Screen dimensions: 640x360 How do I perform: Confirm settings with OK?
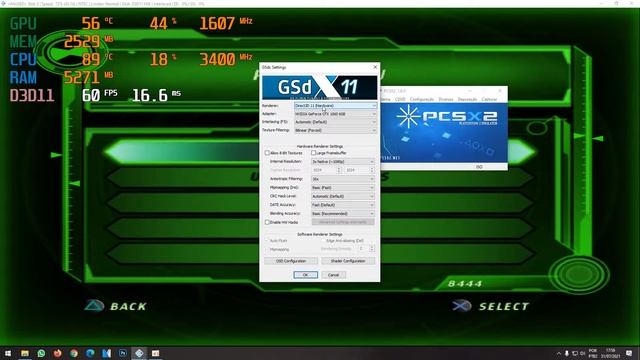(x=305, y=275)
